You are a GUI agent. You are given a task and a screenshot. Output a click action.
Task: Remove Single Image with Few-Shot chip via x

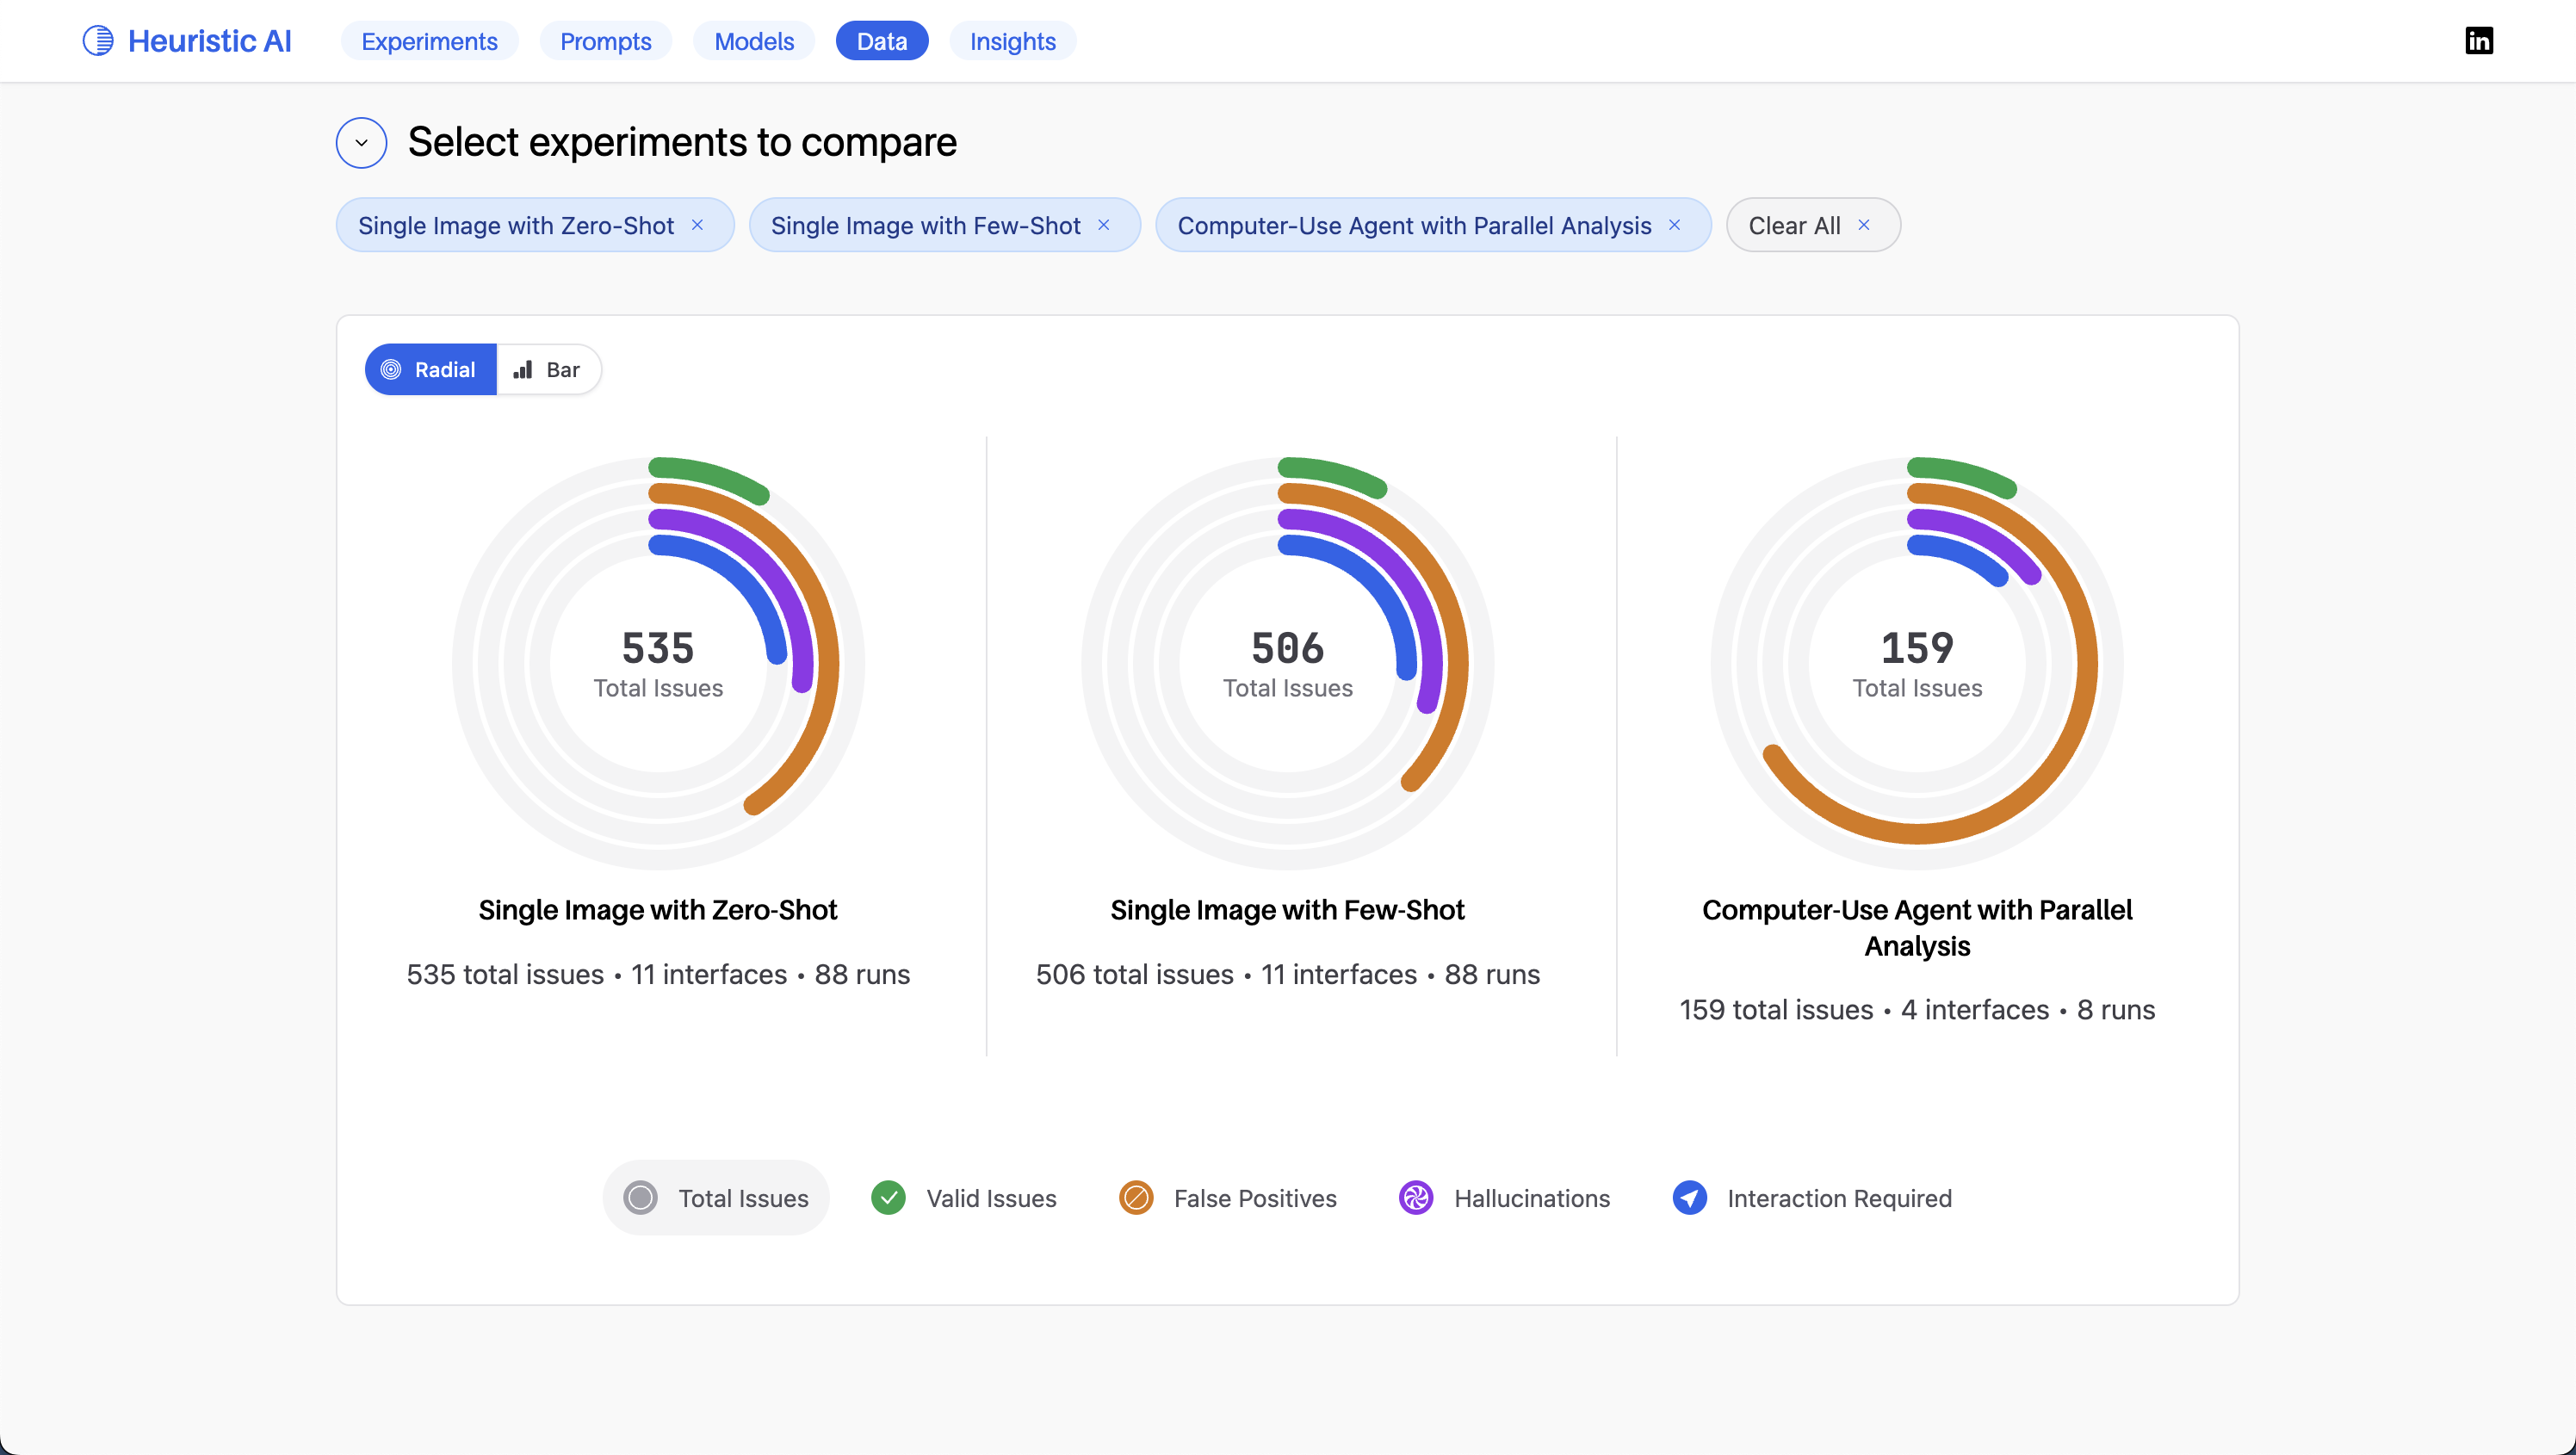pyautogui.click(x=1104, y=225)
